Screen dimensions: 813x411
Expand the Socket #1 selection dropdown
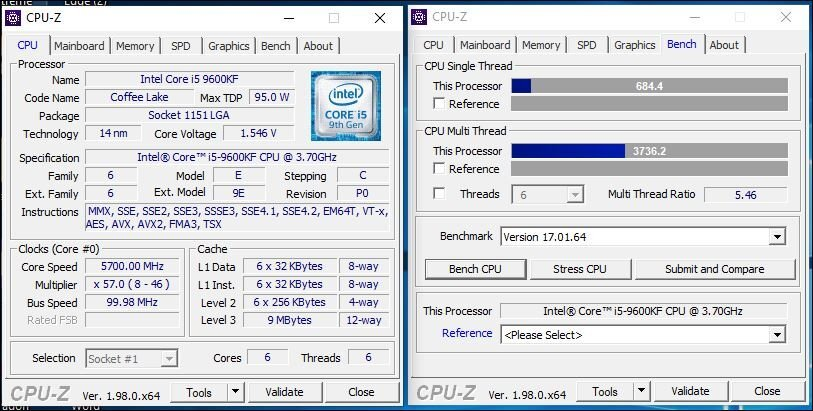[169, 359]
